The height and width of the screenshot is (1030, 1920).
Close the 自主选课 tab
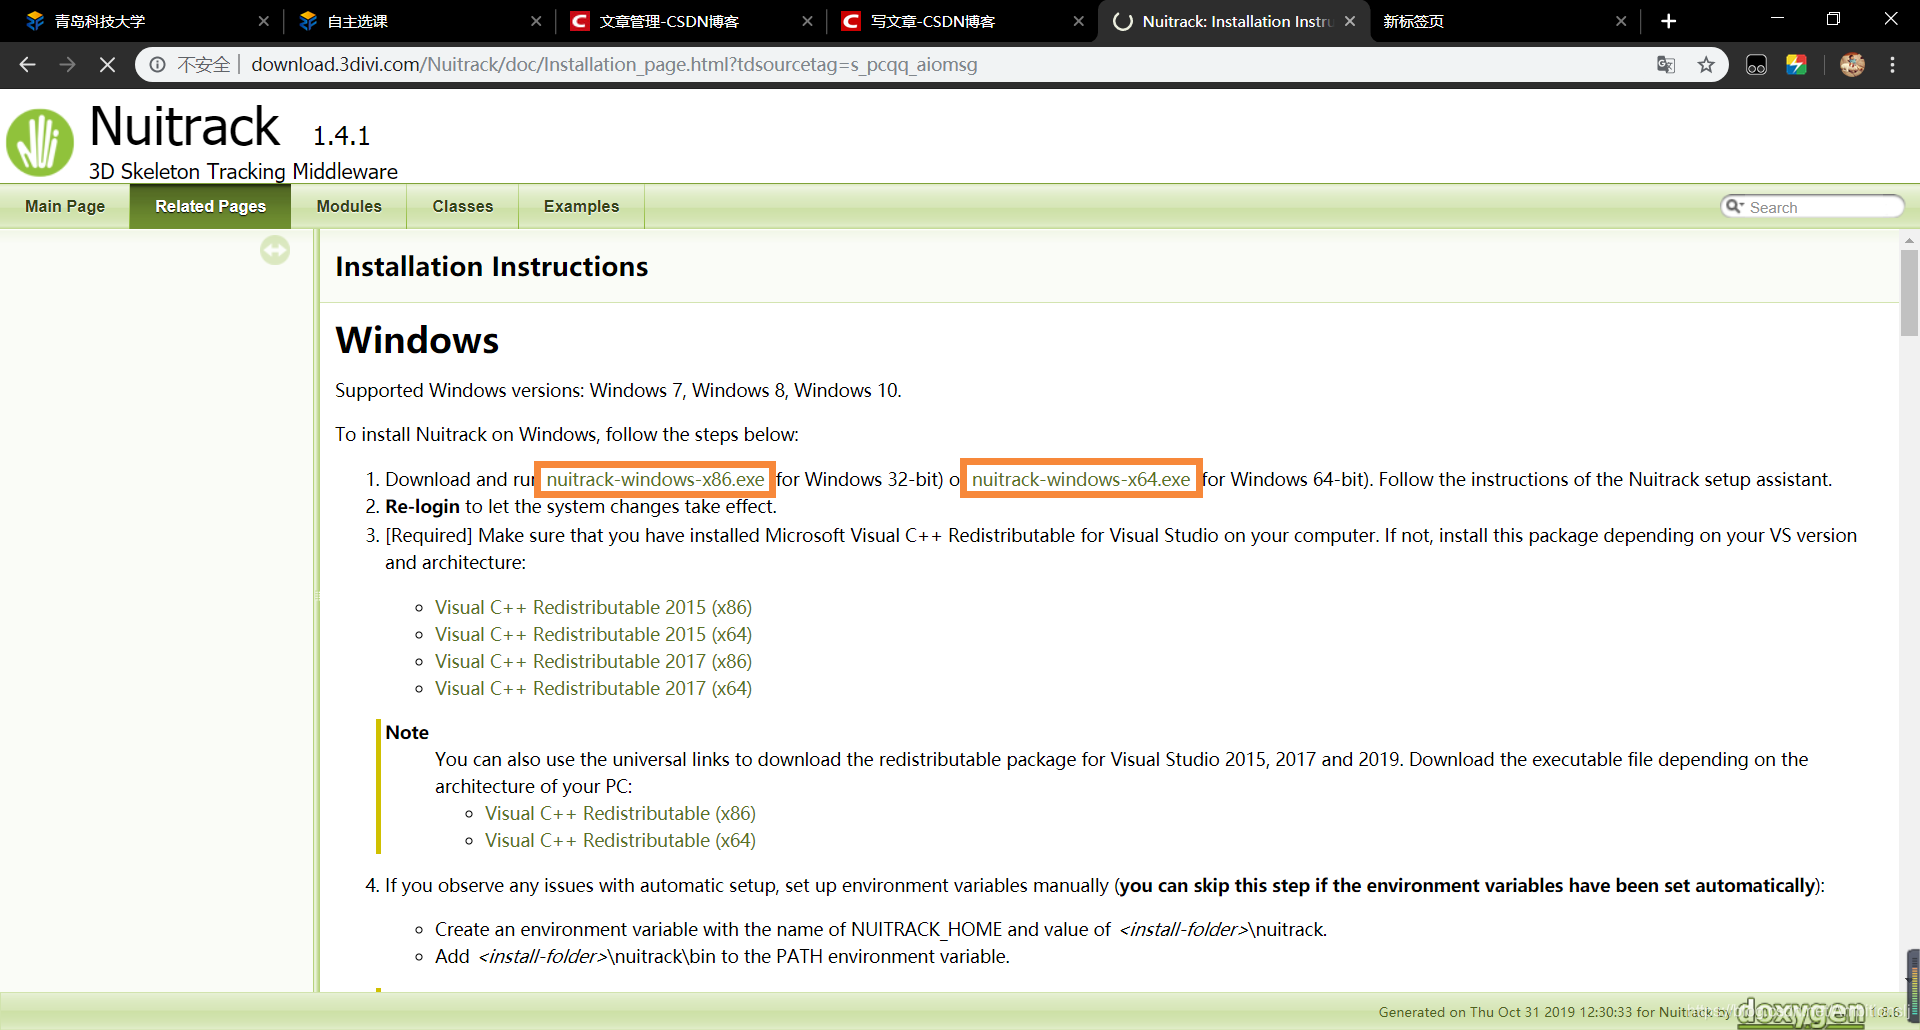(x=536, y=21)
